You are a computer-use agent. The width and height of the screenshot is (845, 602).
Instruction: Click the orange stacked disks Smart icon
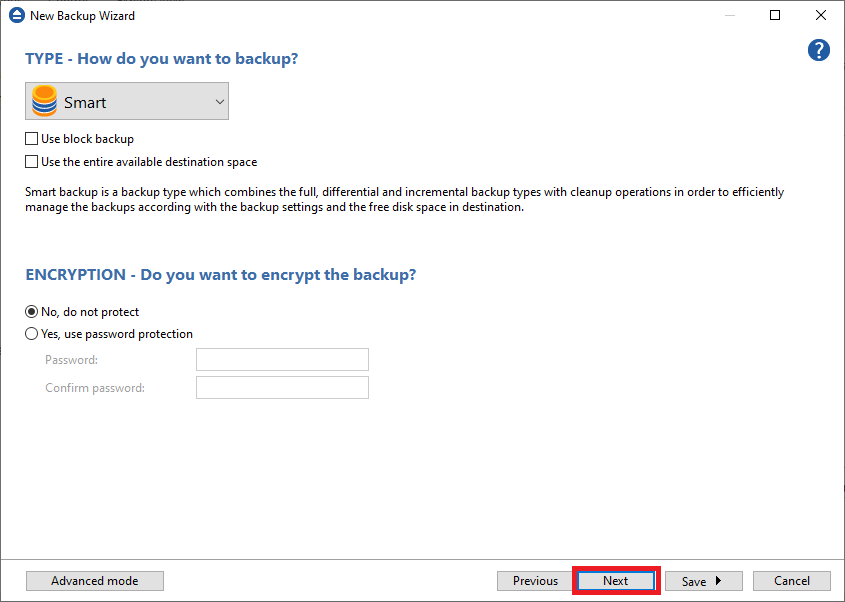click(x=44, y=102)
